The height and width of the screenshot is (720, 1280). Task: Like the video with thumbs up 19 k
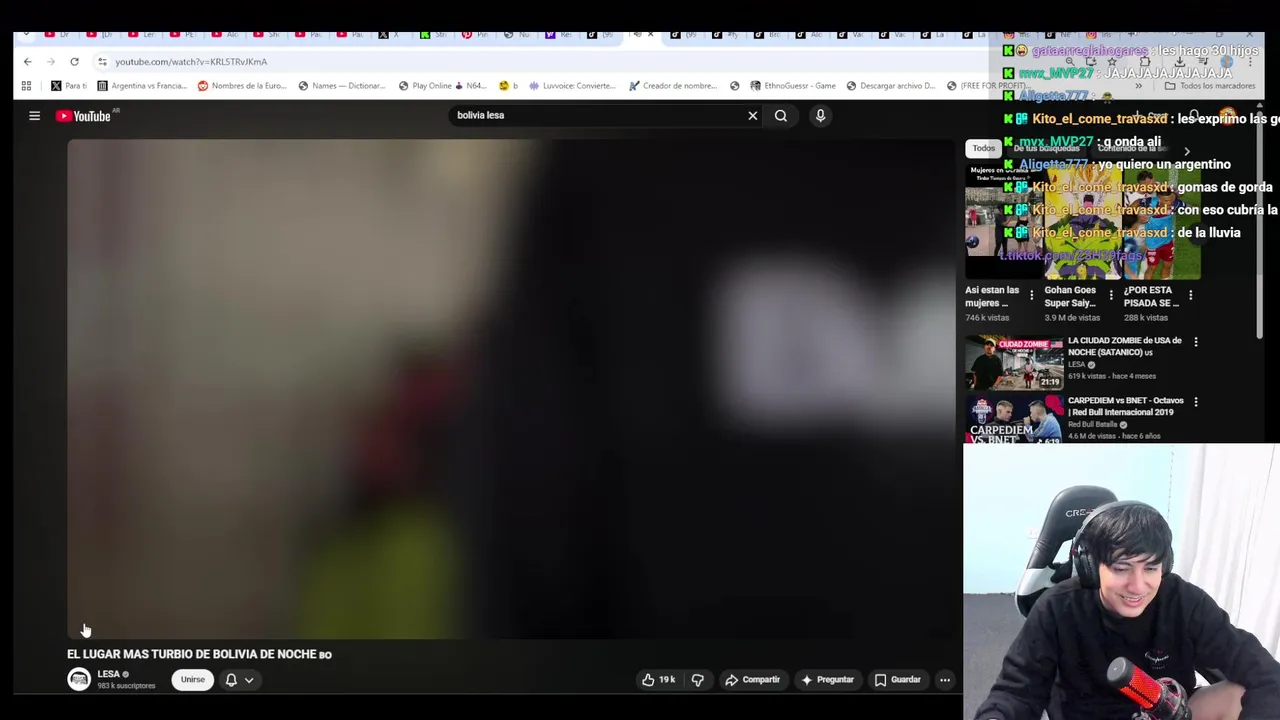point(658,680)
